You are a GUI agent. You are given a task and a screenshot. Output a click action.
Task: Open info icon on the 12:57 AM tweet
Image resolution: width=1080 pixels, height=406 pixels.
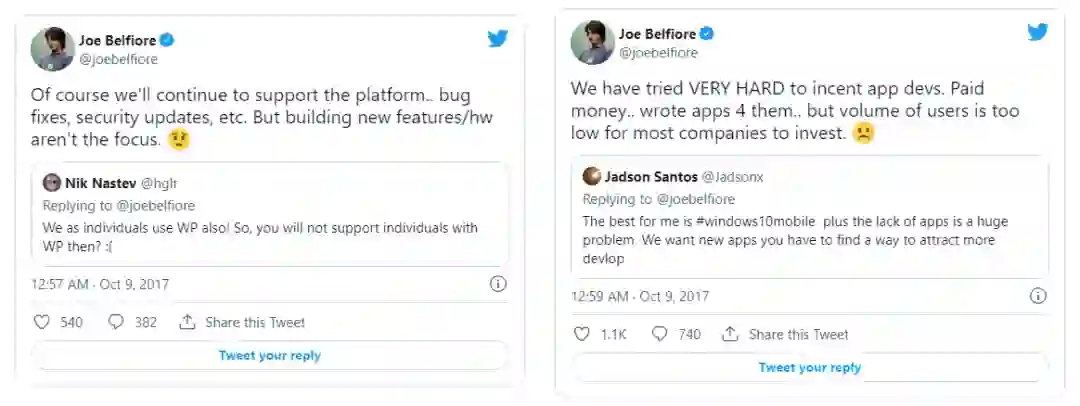coord(498,284)
